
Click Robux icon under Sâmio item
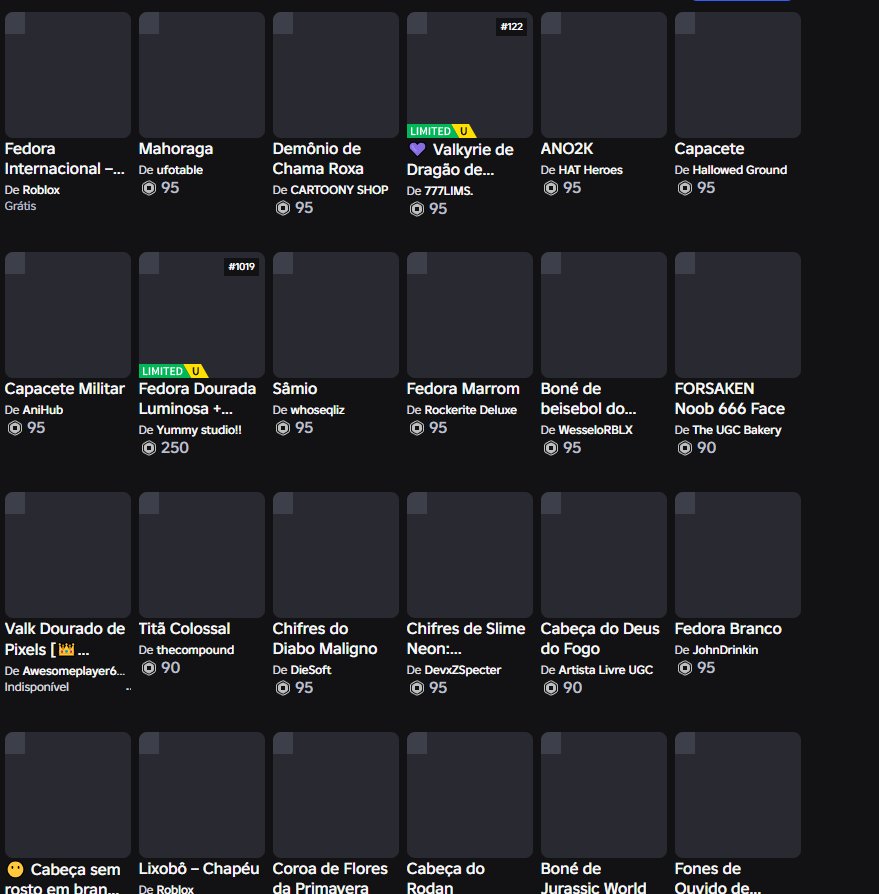pos(283,428)
